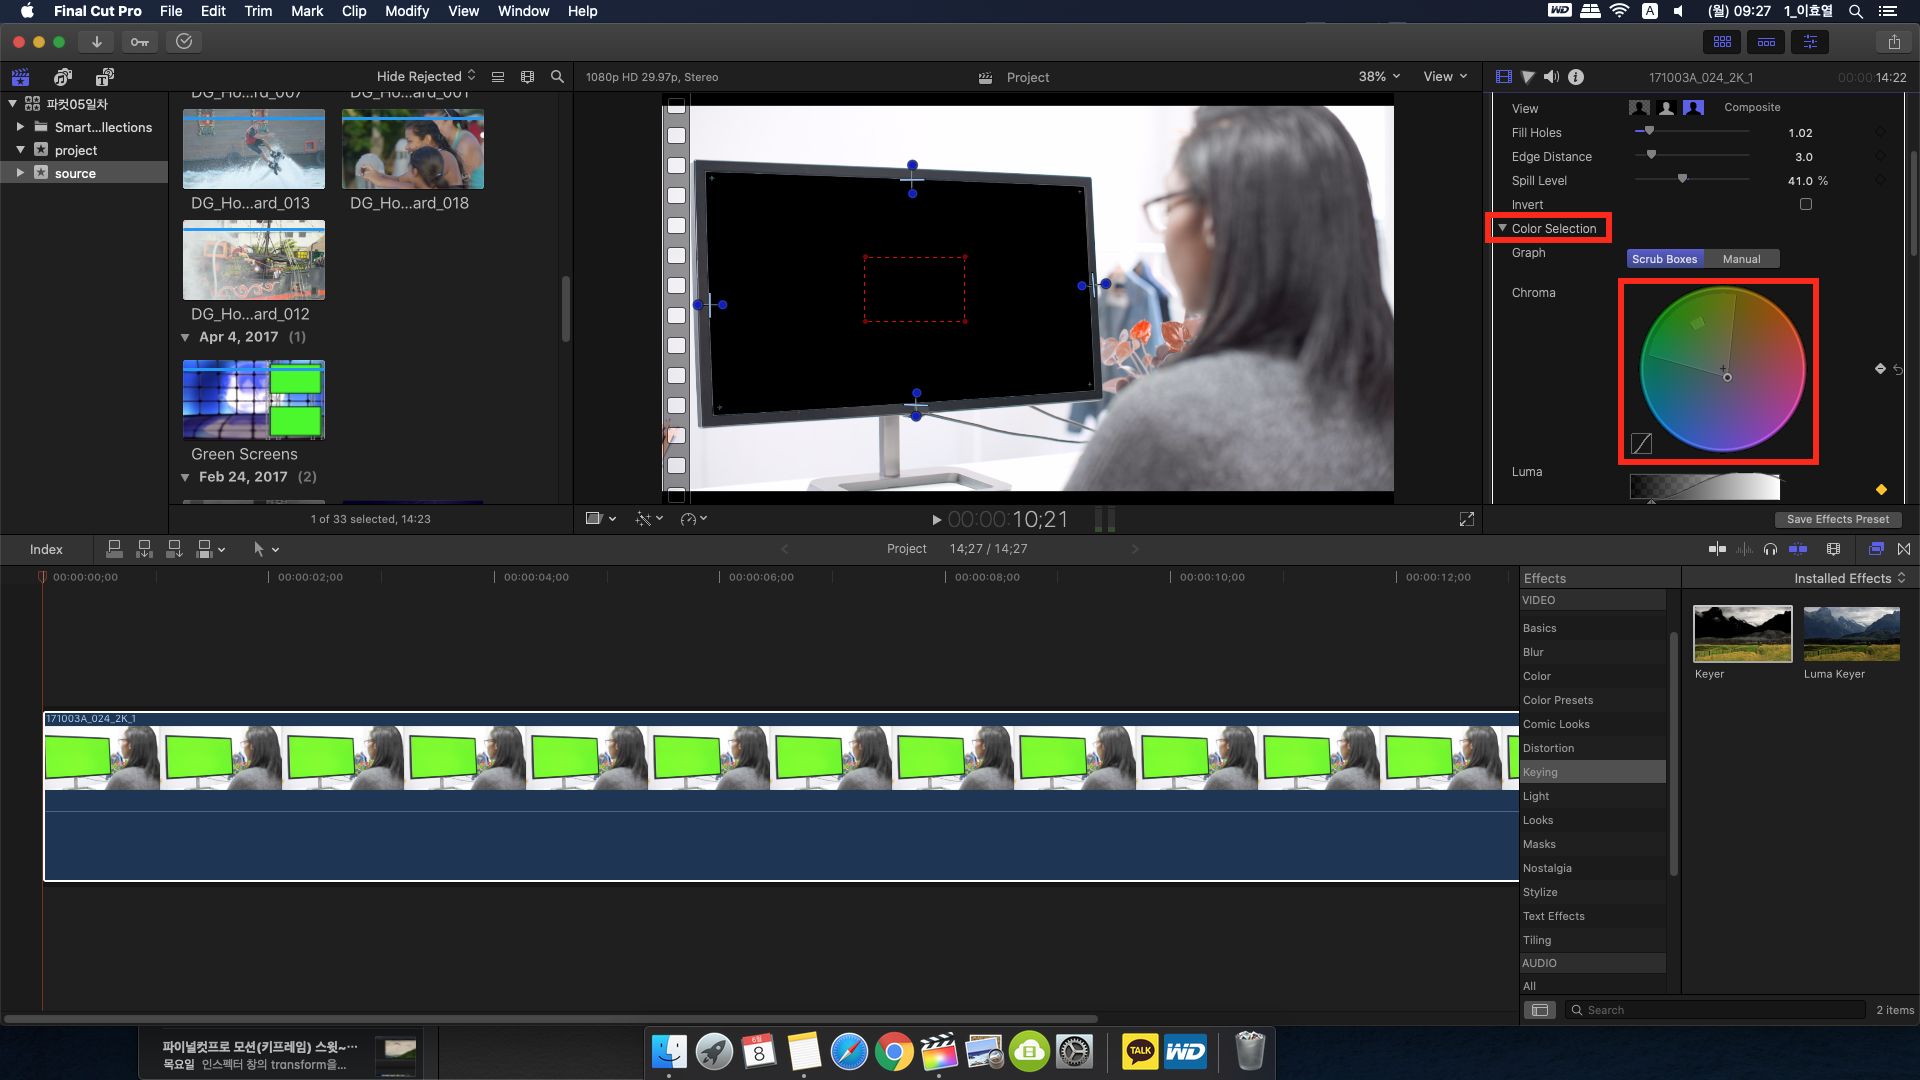
Task: Toggle the Inspector display button
Action: click(x=1810, y=42)
